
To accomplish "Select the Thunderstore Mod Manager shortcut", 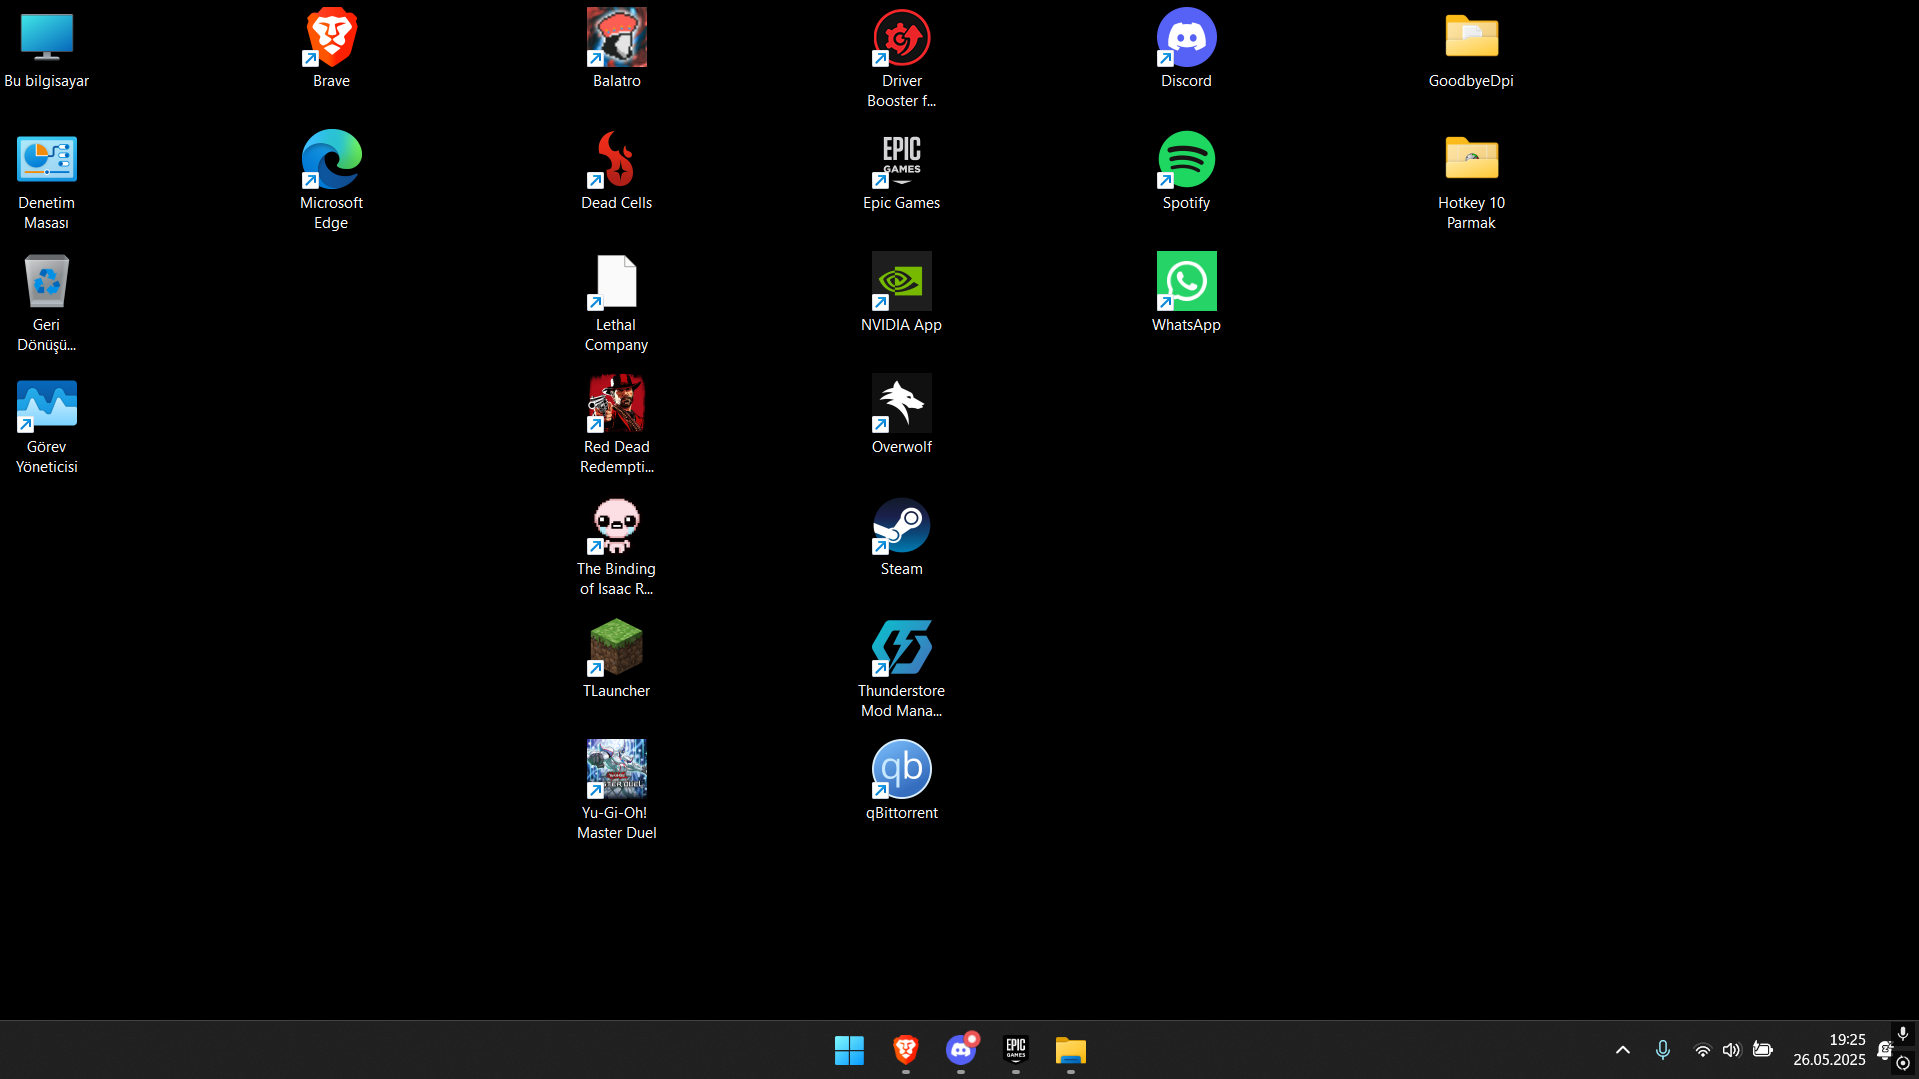I will tap(901, 670).
